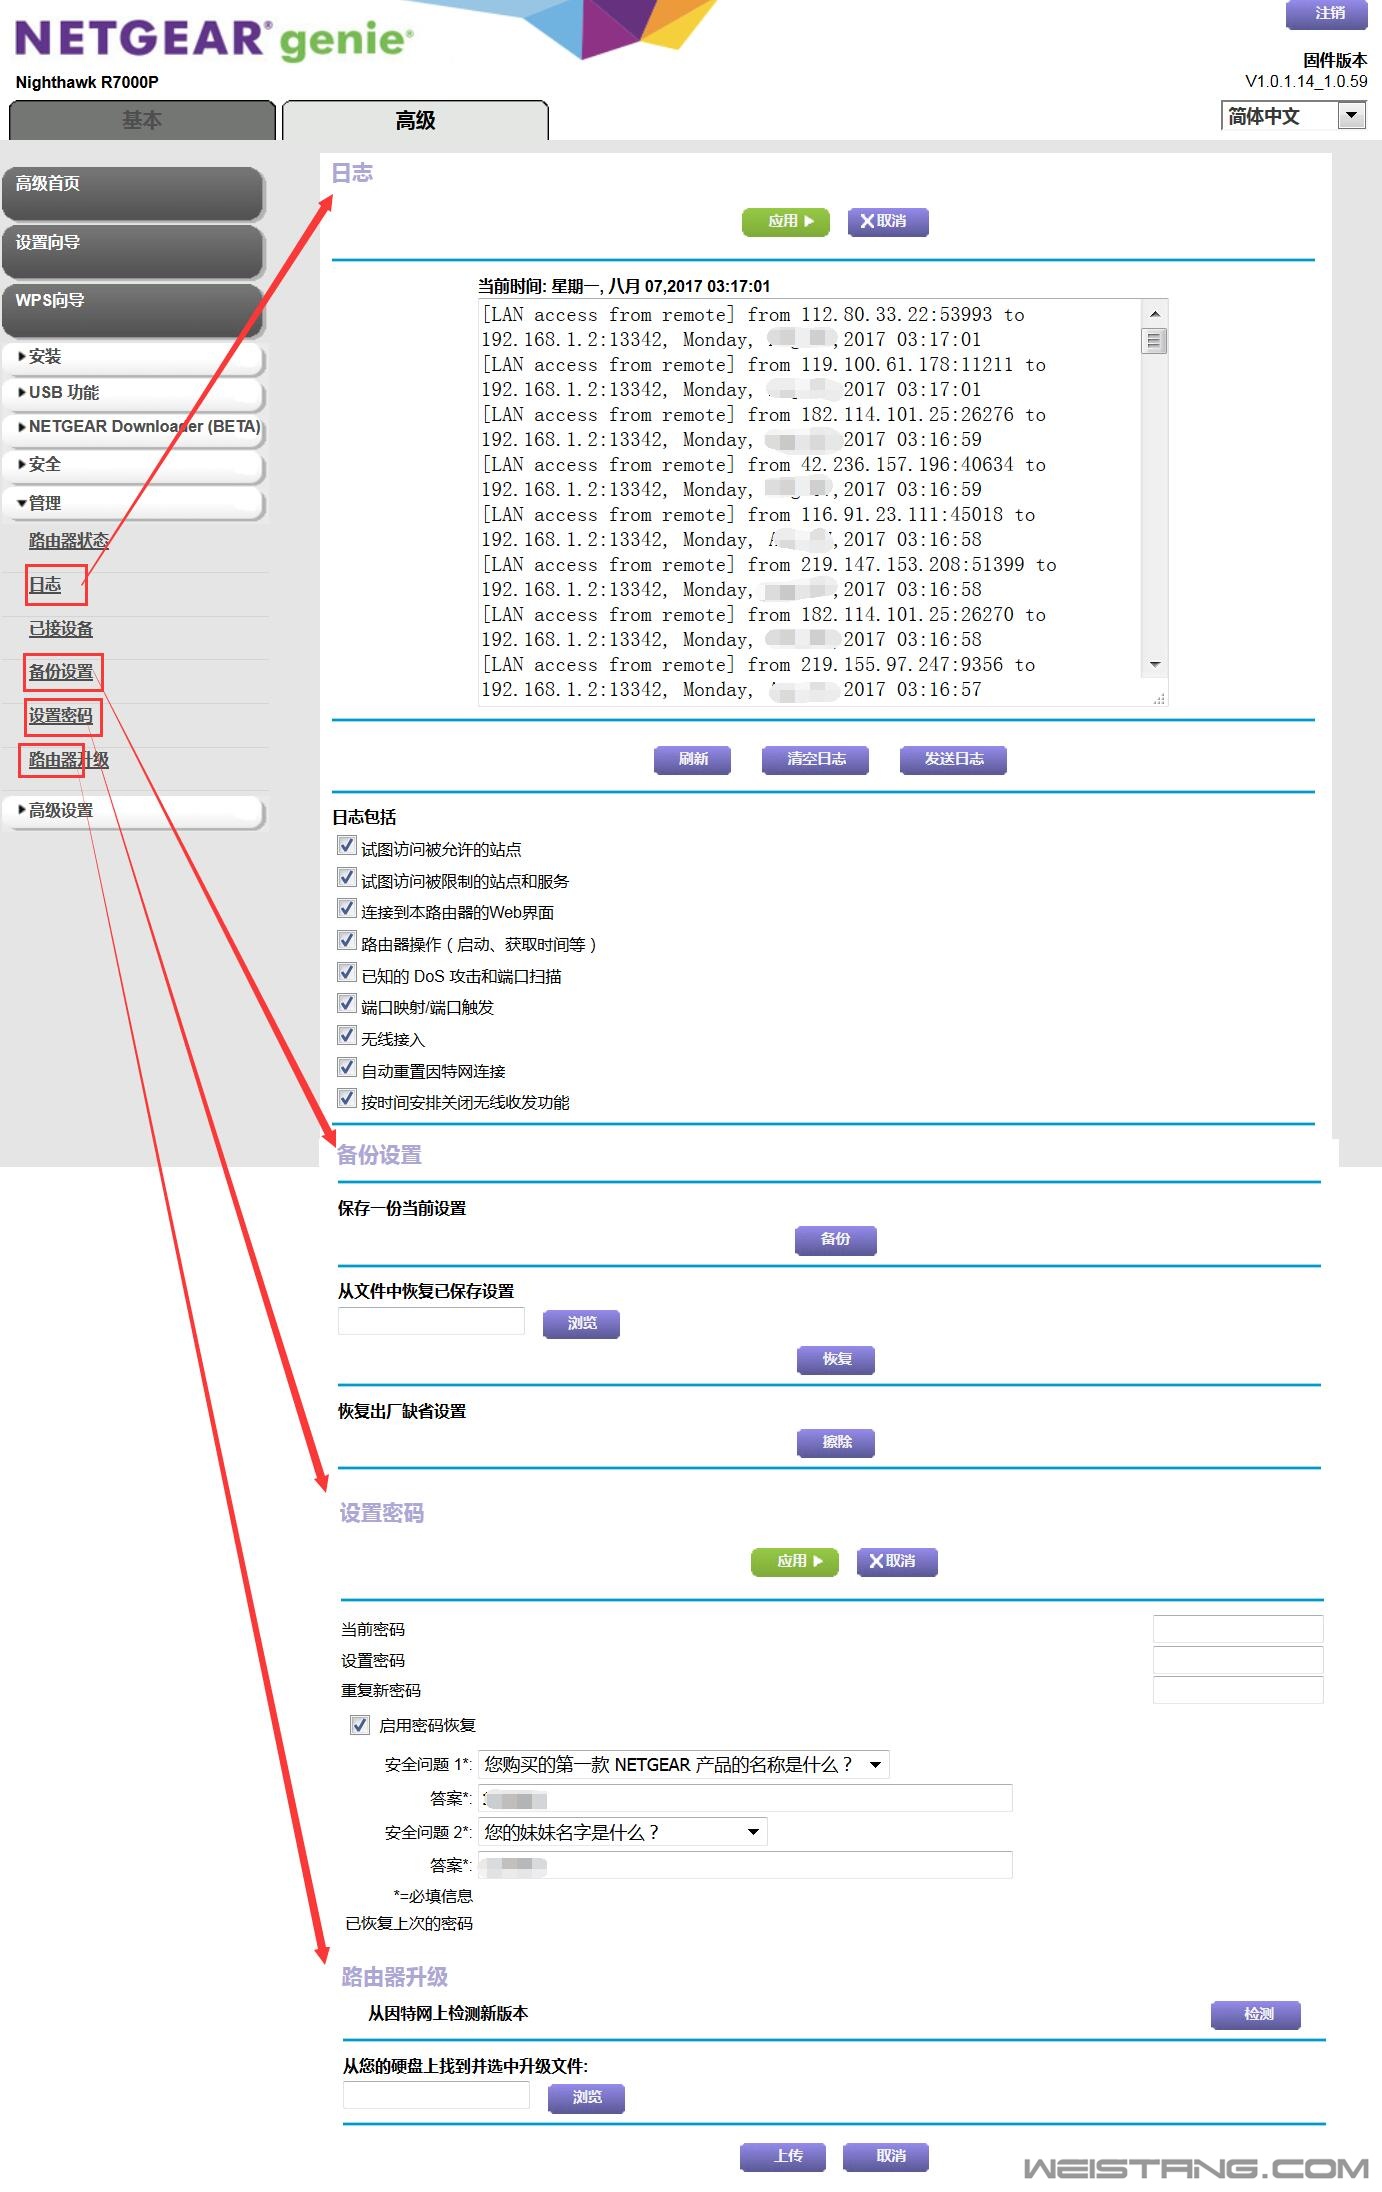Open WPS向导 in the sidebar
This screenshot has height=2192, width=1382.
[133, 309]
